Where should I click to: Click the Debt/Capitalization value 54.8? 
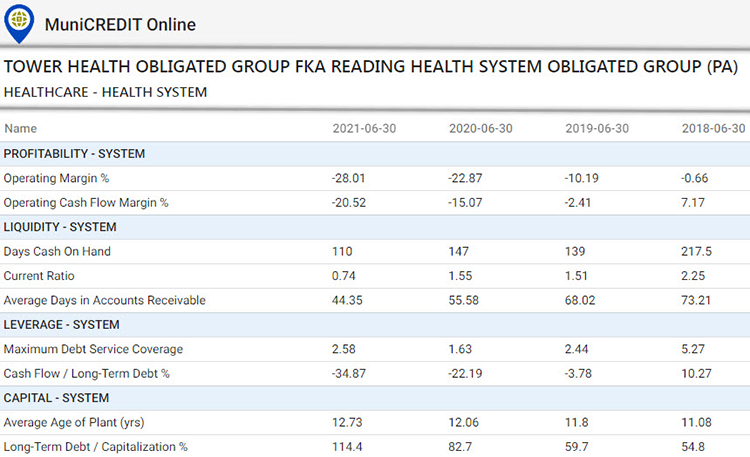[x=693, y=446]
